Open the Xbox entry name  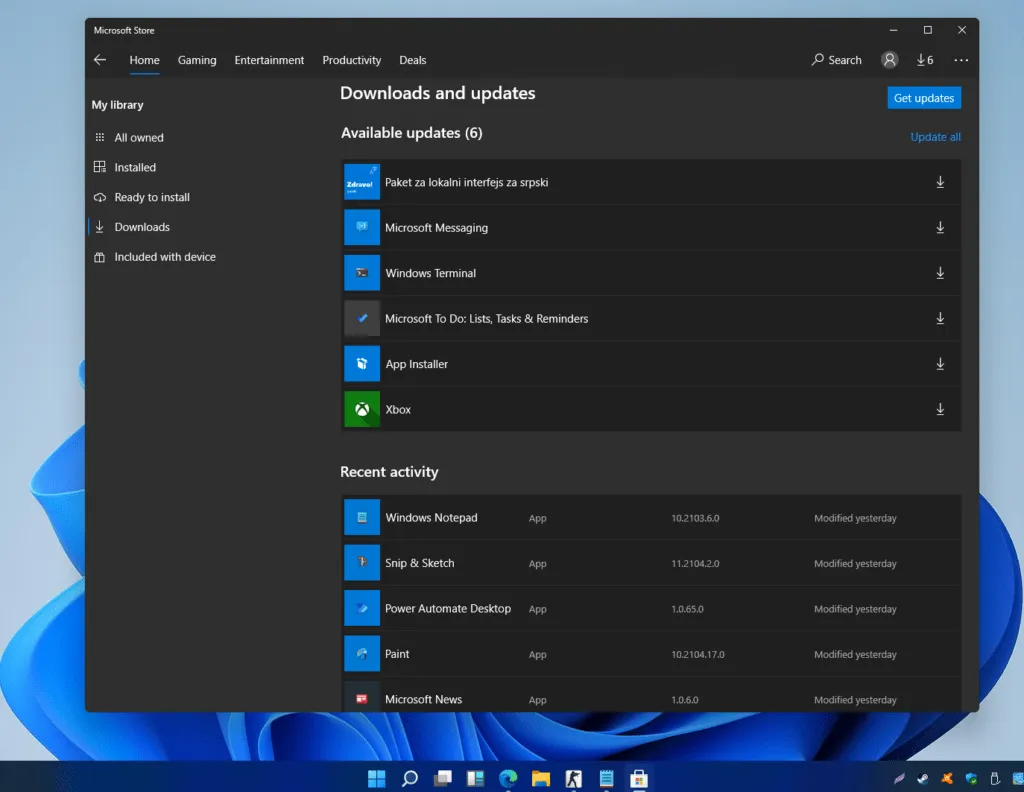click(x=398, y=409)
